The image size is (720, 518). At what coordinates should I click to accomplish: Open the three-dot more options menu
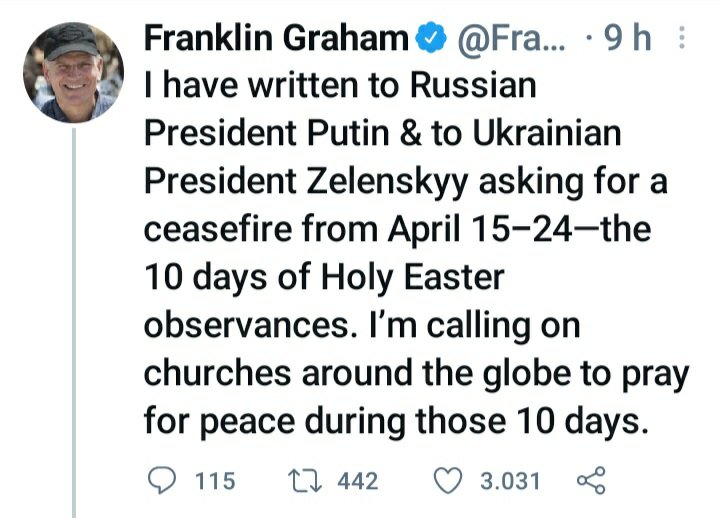click(x=682, y=39)
